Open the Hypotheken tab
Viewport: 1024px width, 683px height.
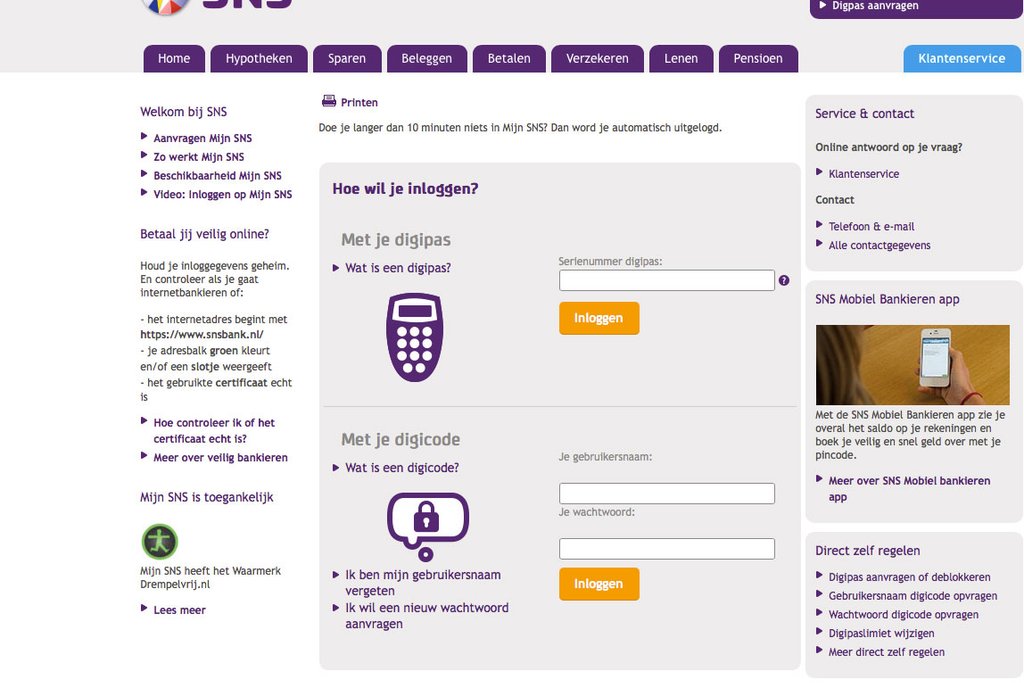(x=259, y=59)
